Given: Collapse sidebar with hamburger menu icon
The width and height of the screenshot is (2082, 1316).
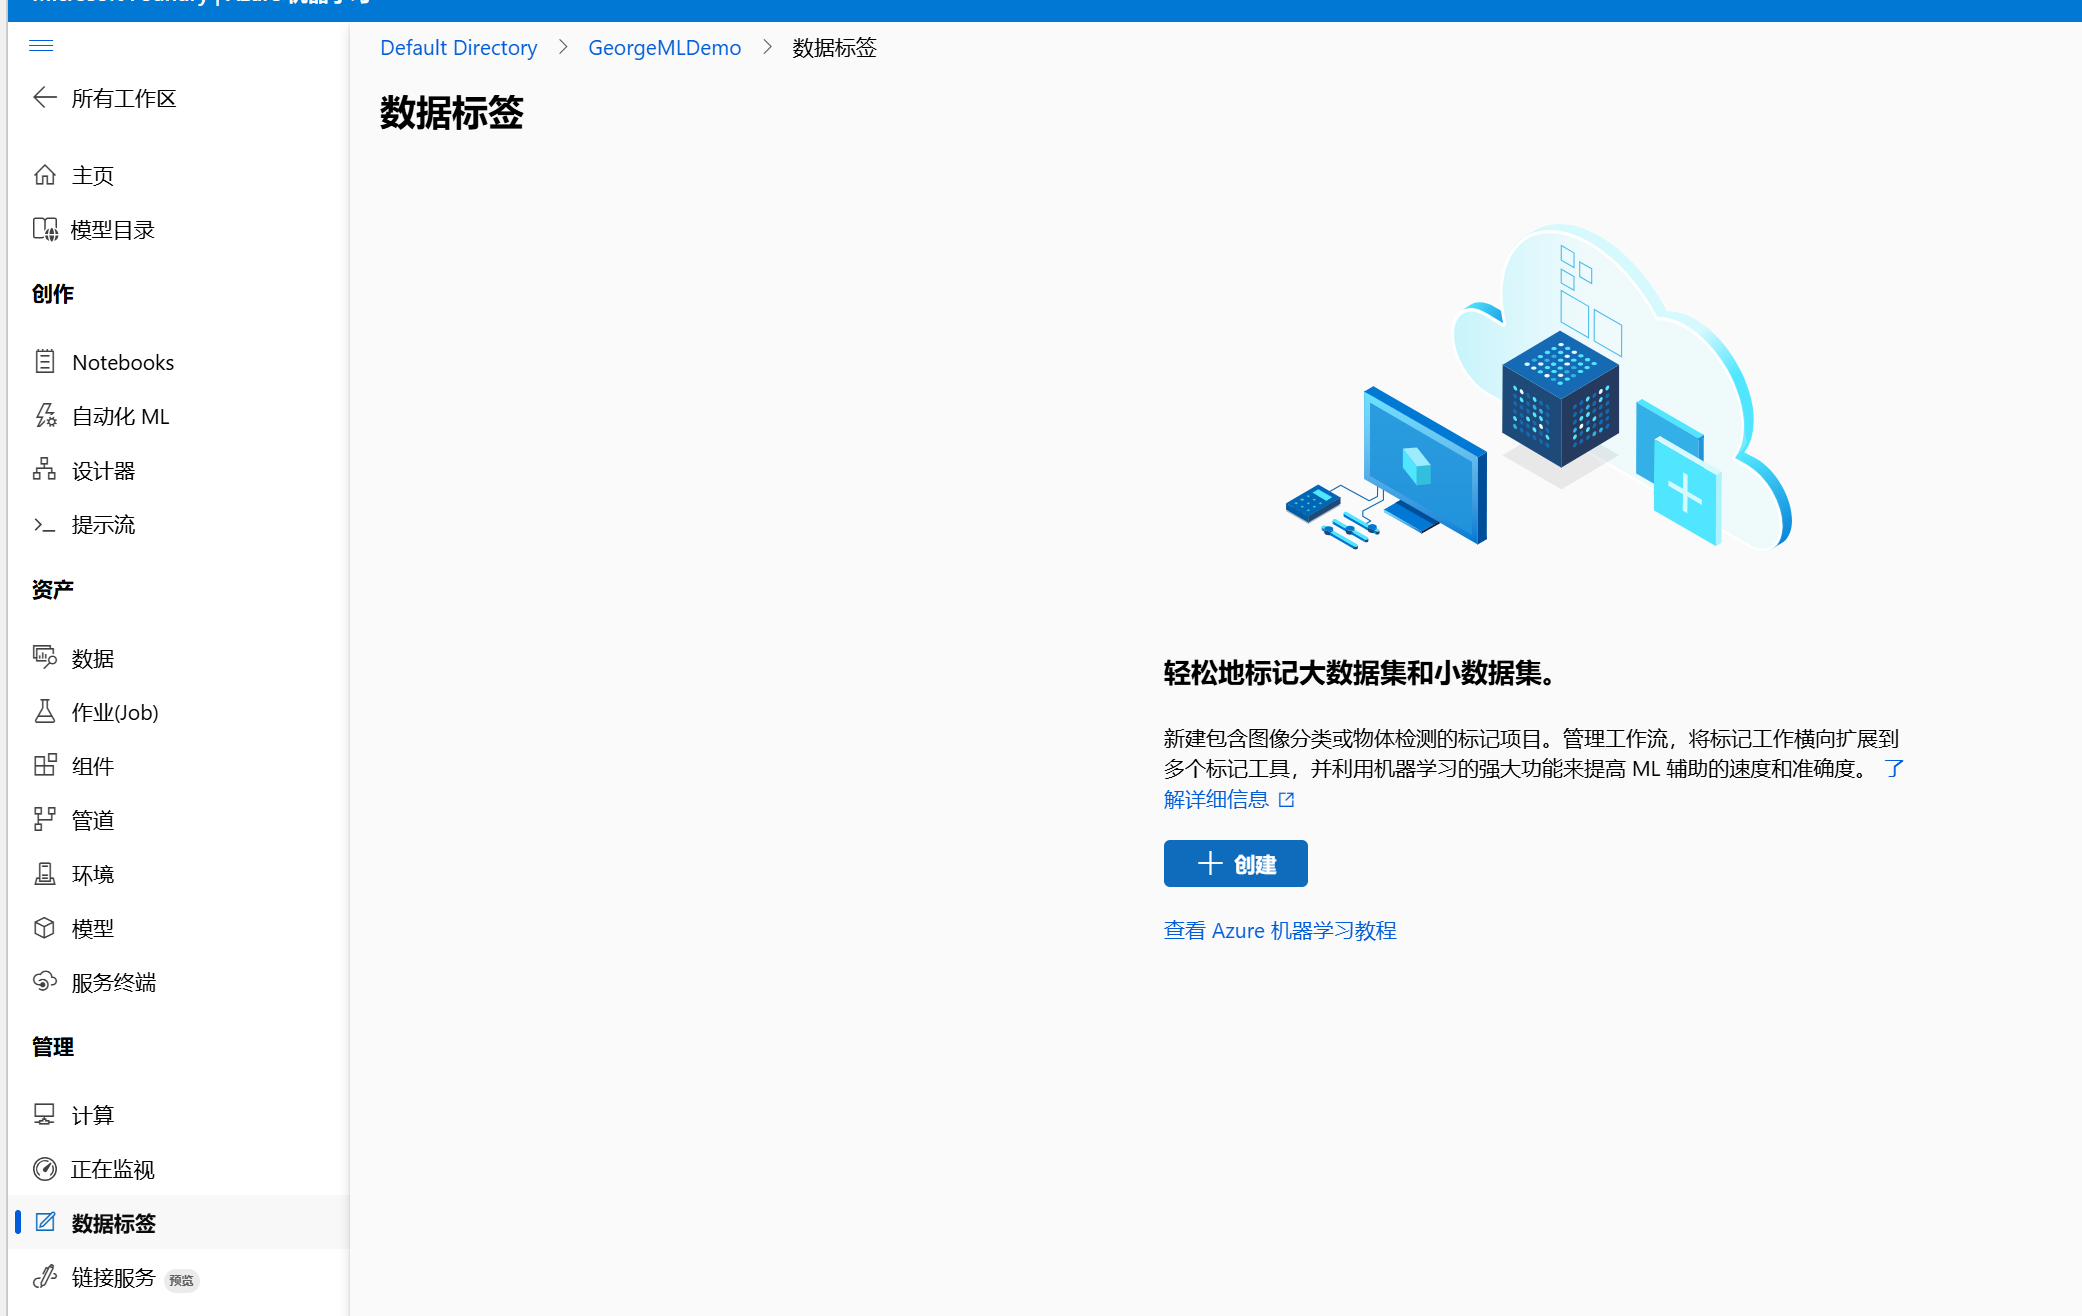Looking at the screenshot, I should (41, 46).
